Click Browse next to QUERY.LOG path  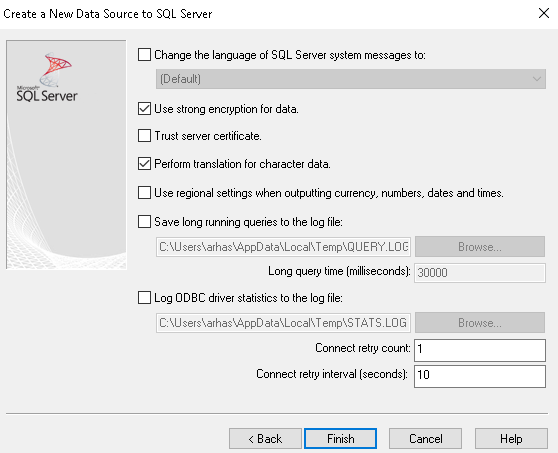(x=480, y=247)
